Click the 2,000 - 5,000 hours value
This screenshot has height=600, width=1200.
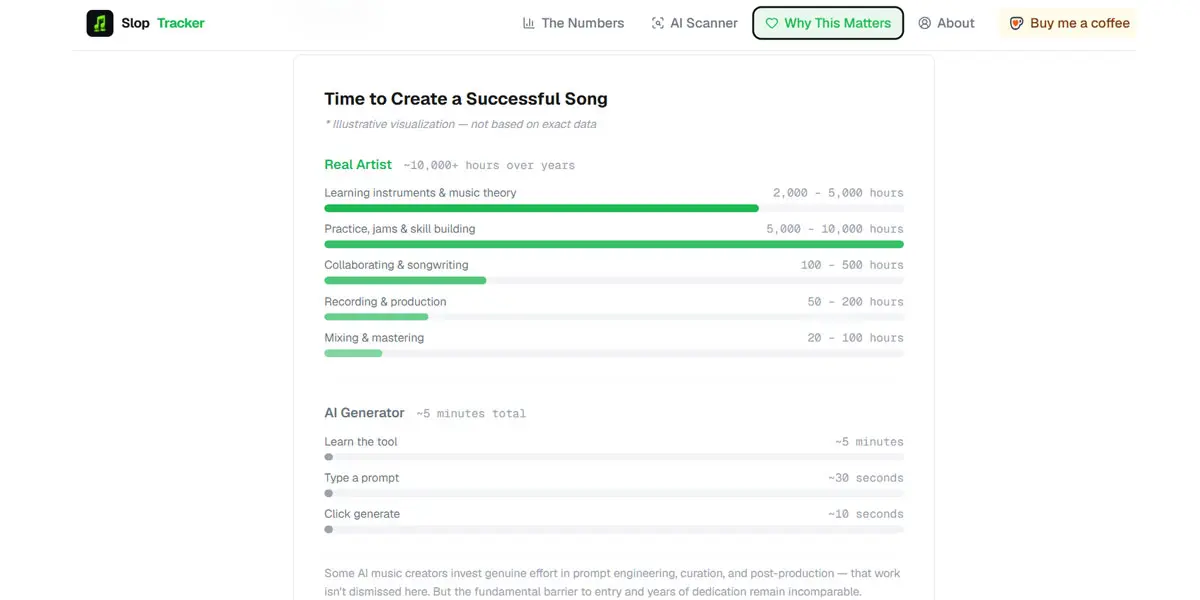click(x=838, y=193)
